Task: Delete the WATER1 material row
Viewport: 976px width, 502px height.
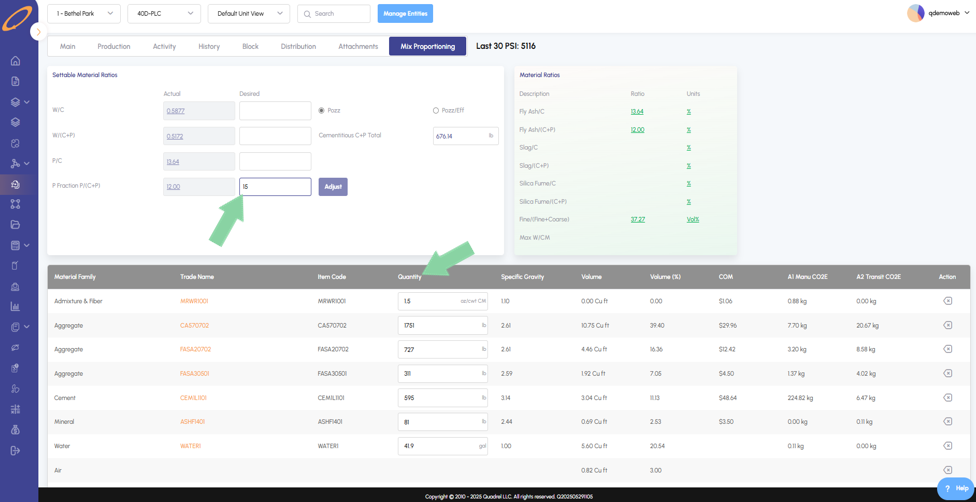Action: tap(947, 445)
